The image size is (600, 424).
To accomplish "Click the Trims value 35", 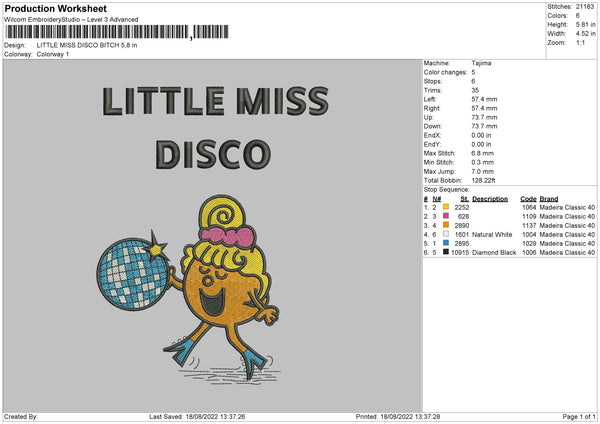I will 475,90.
